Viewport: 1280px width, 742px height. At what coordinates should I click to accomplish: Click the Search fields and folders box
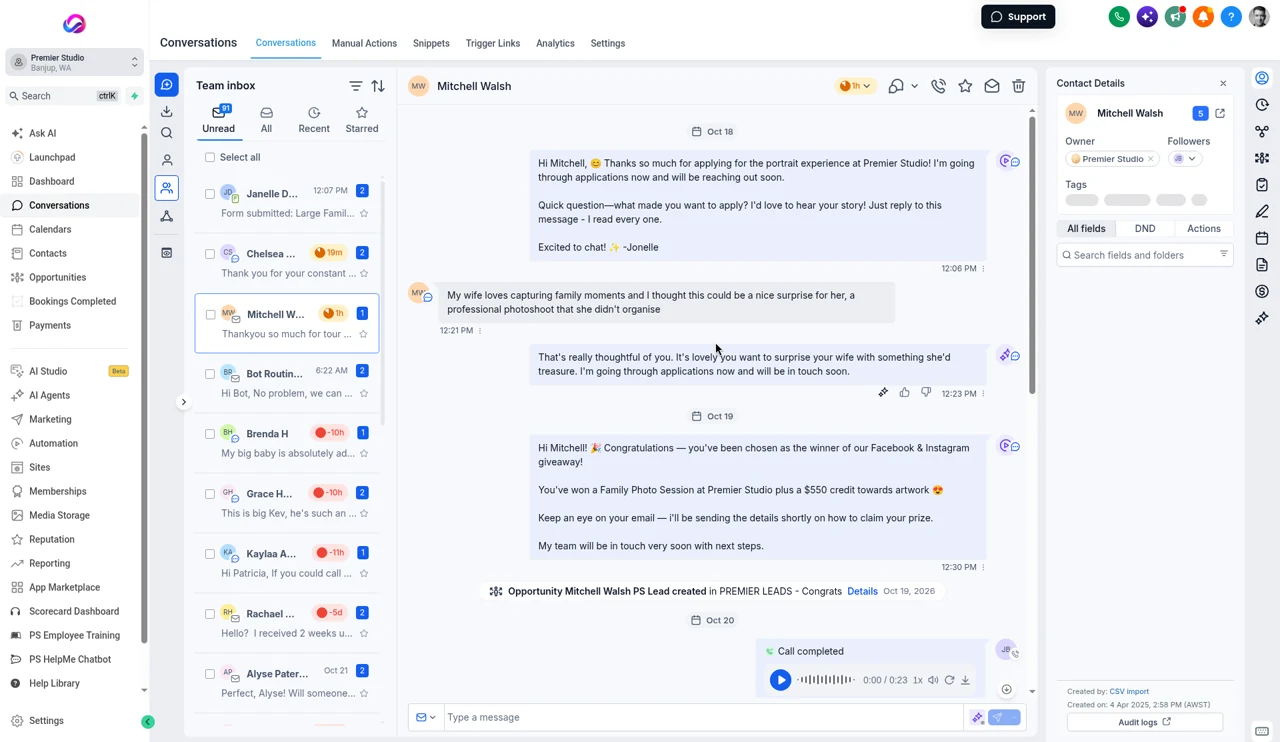click(x=1145, y=255)
